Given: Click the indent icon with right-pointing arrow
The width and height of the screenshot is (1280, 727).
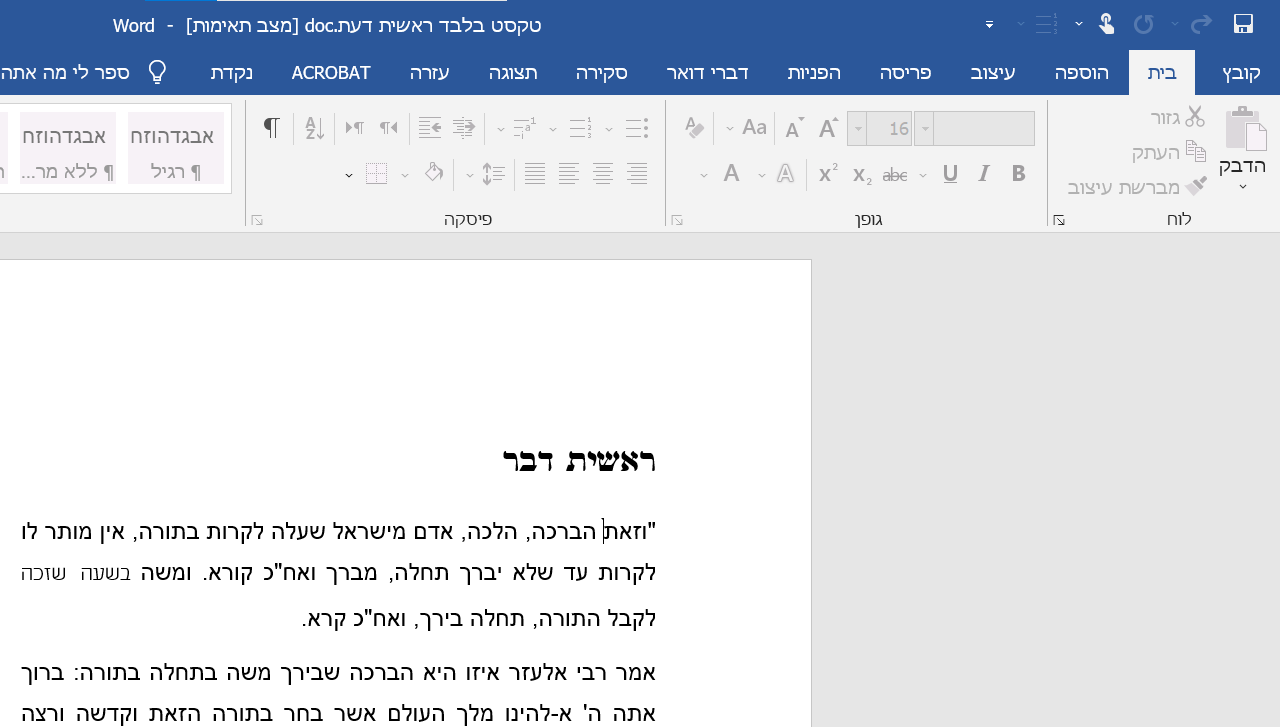Looking at the screenshot, I should click(464, 128).
